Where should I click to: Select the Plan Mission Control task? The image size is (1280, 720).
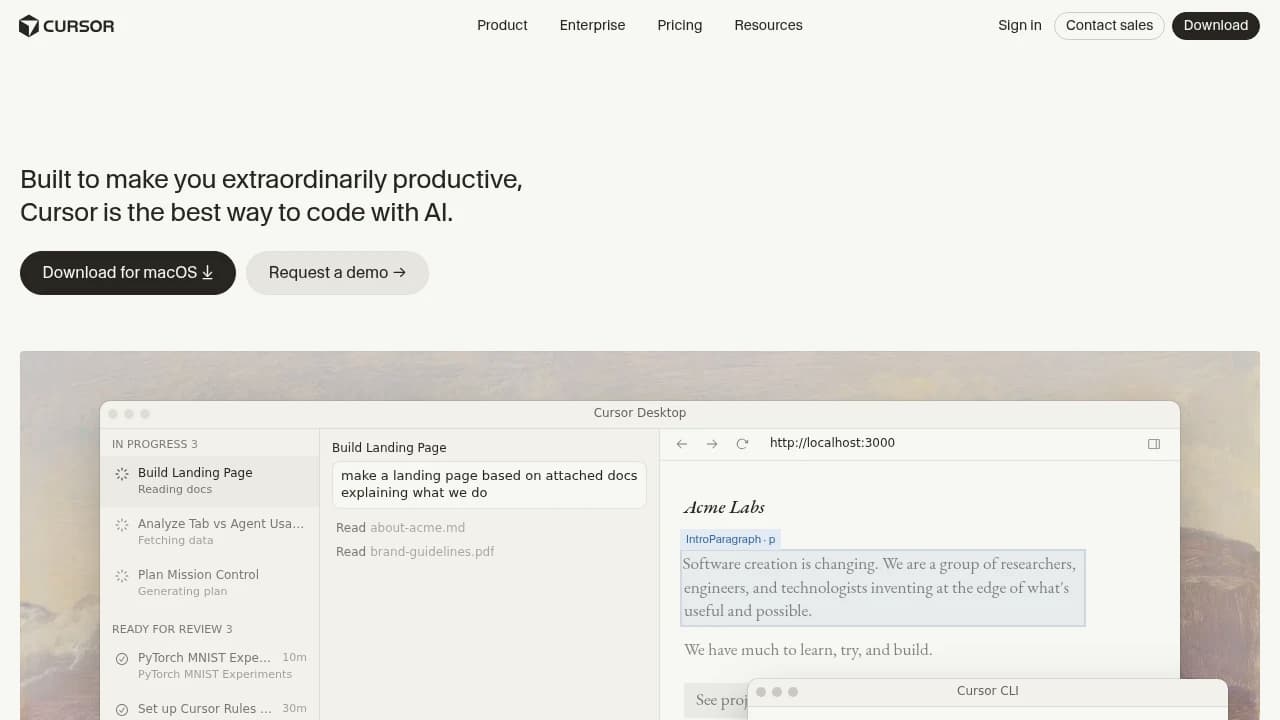(x=210, y=583)
